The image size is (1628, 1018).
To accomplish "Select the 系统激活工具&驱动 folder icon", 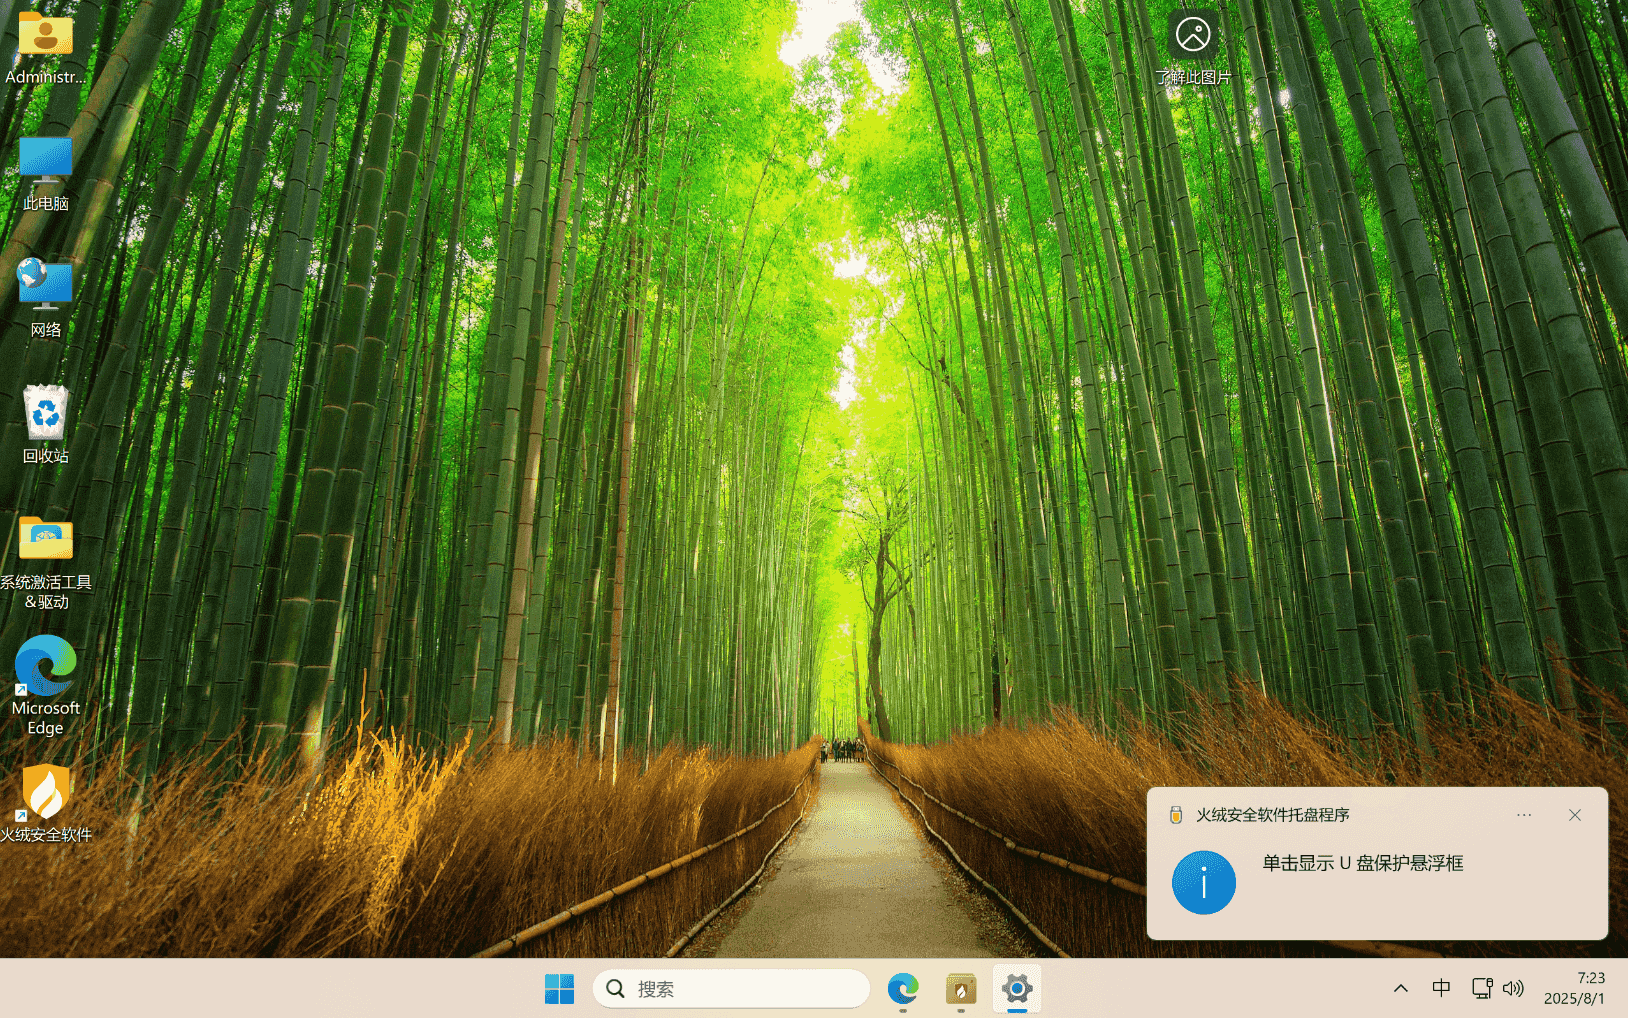I will [x=46, y=561].
